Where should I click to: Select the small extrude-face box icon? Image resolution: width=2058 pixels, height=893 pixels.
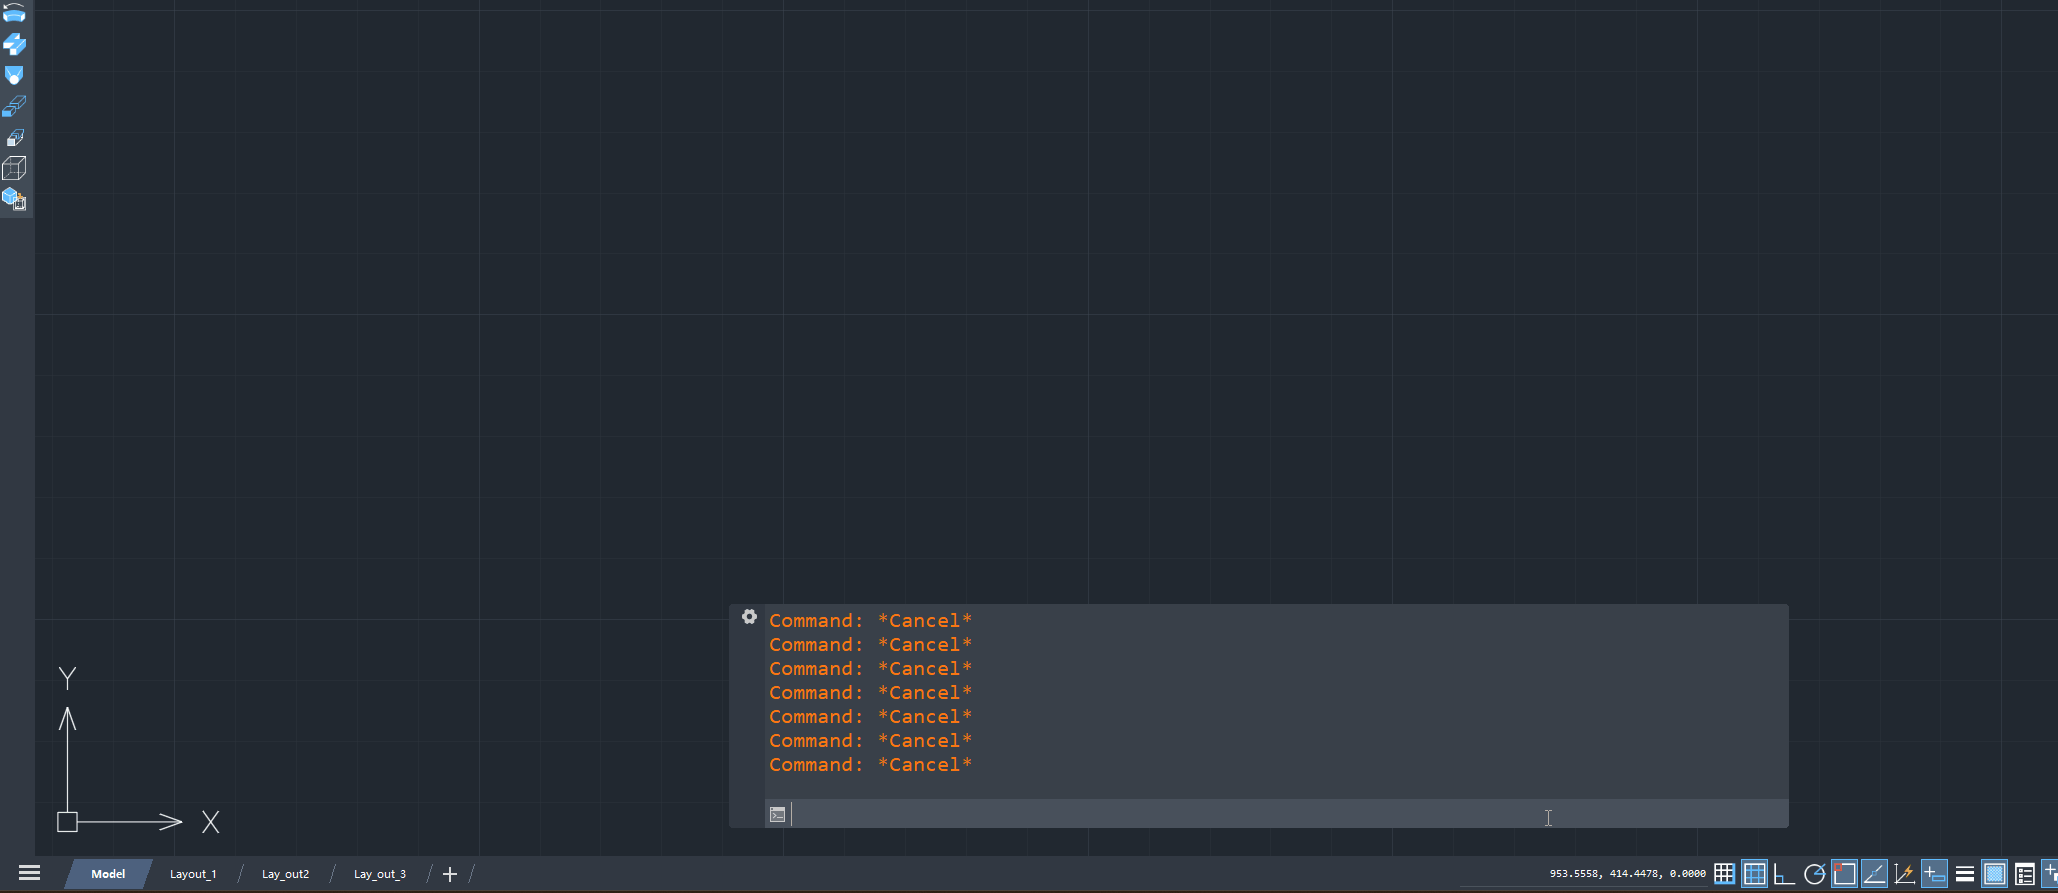[x=14, y=138]
